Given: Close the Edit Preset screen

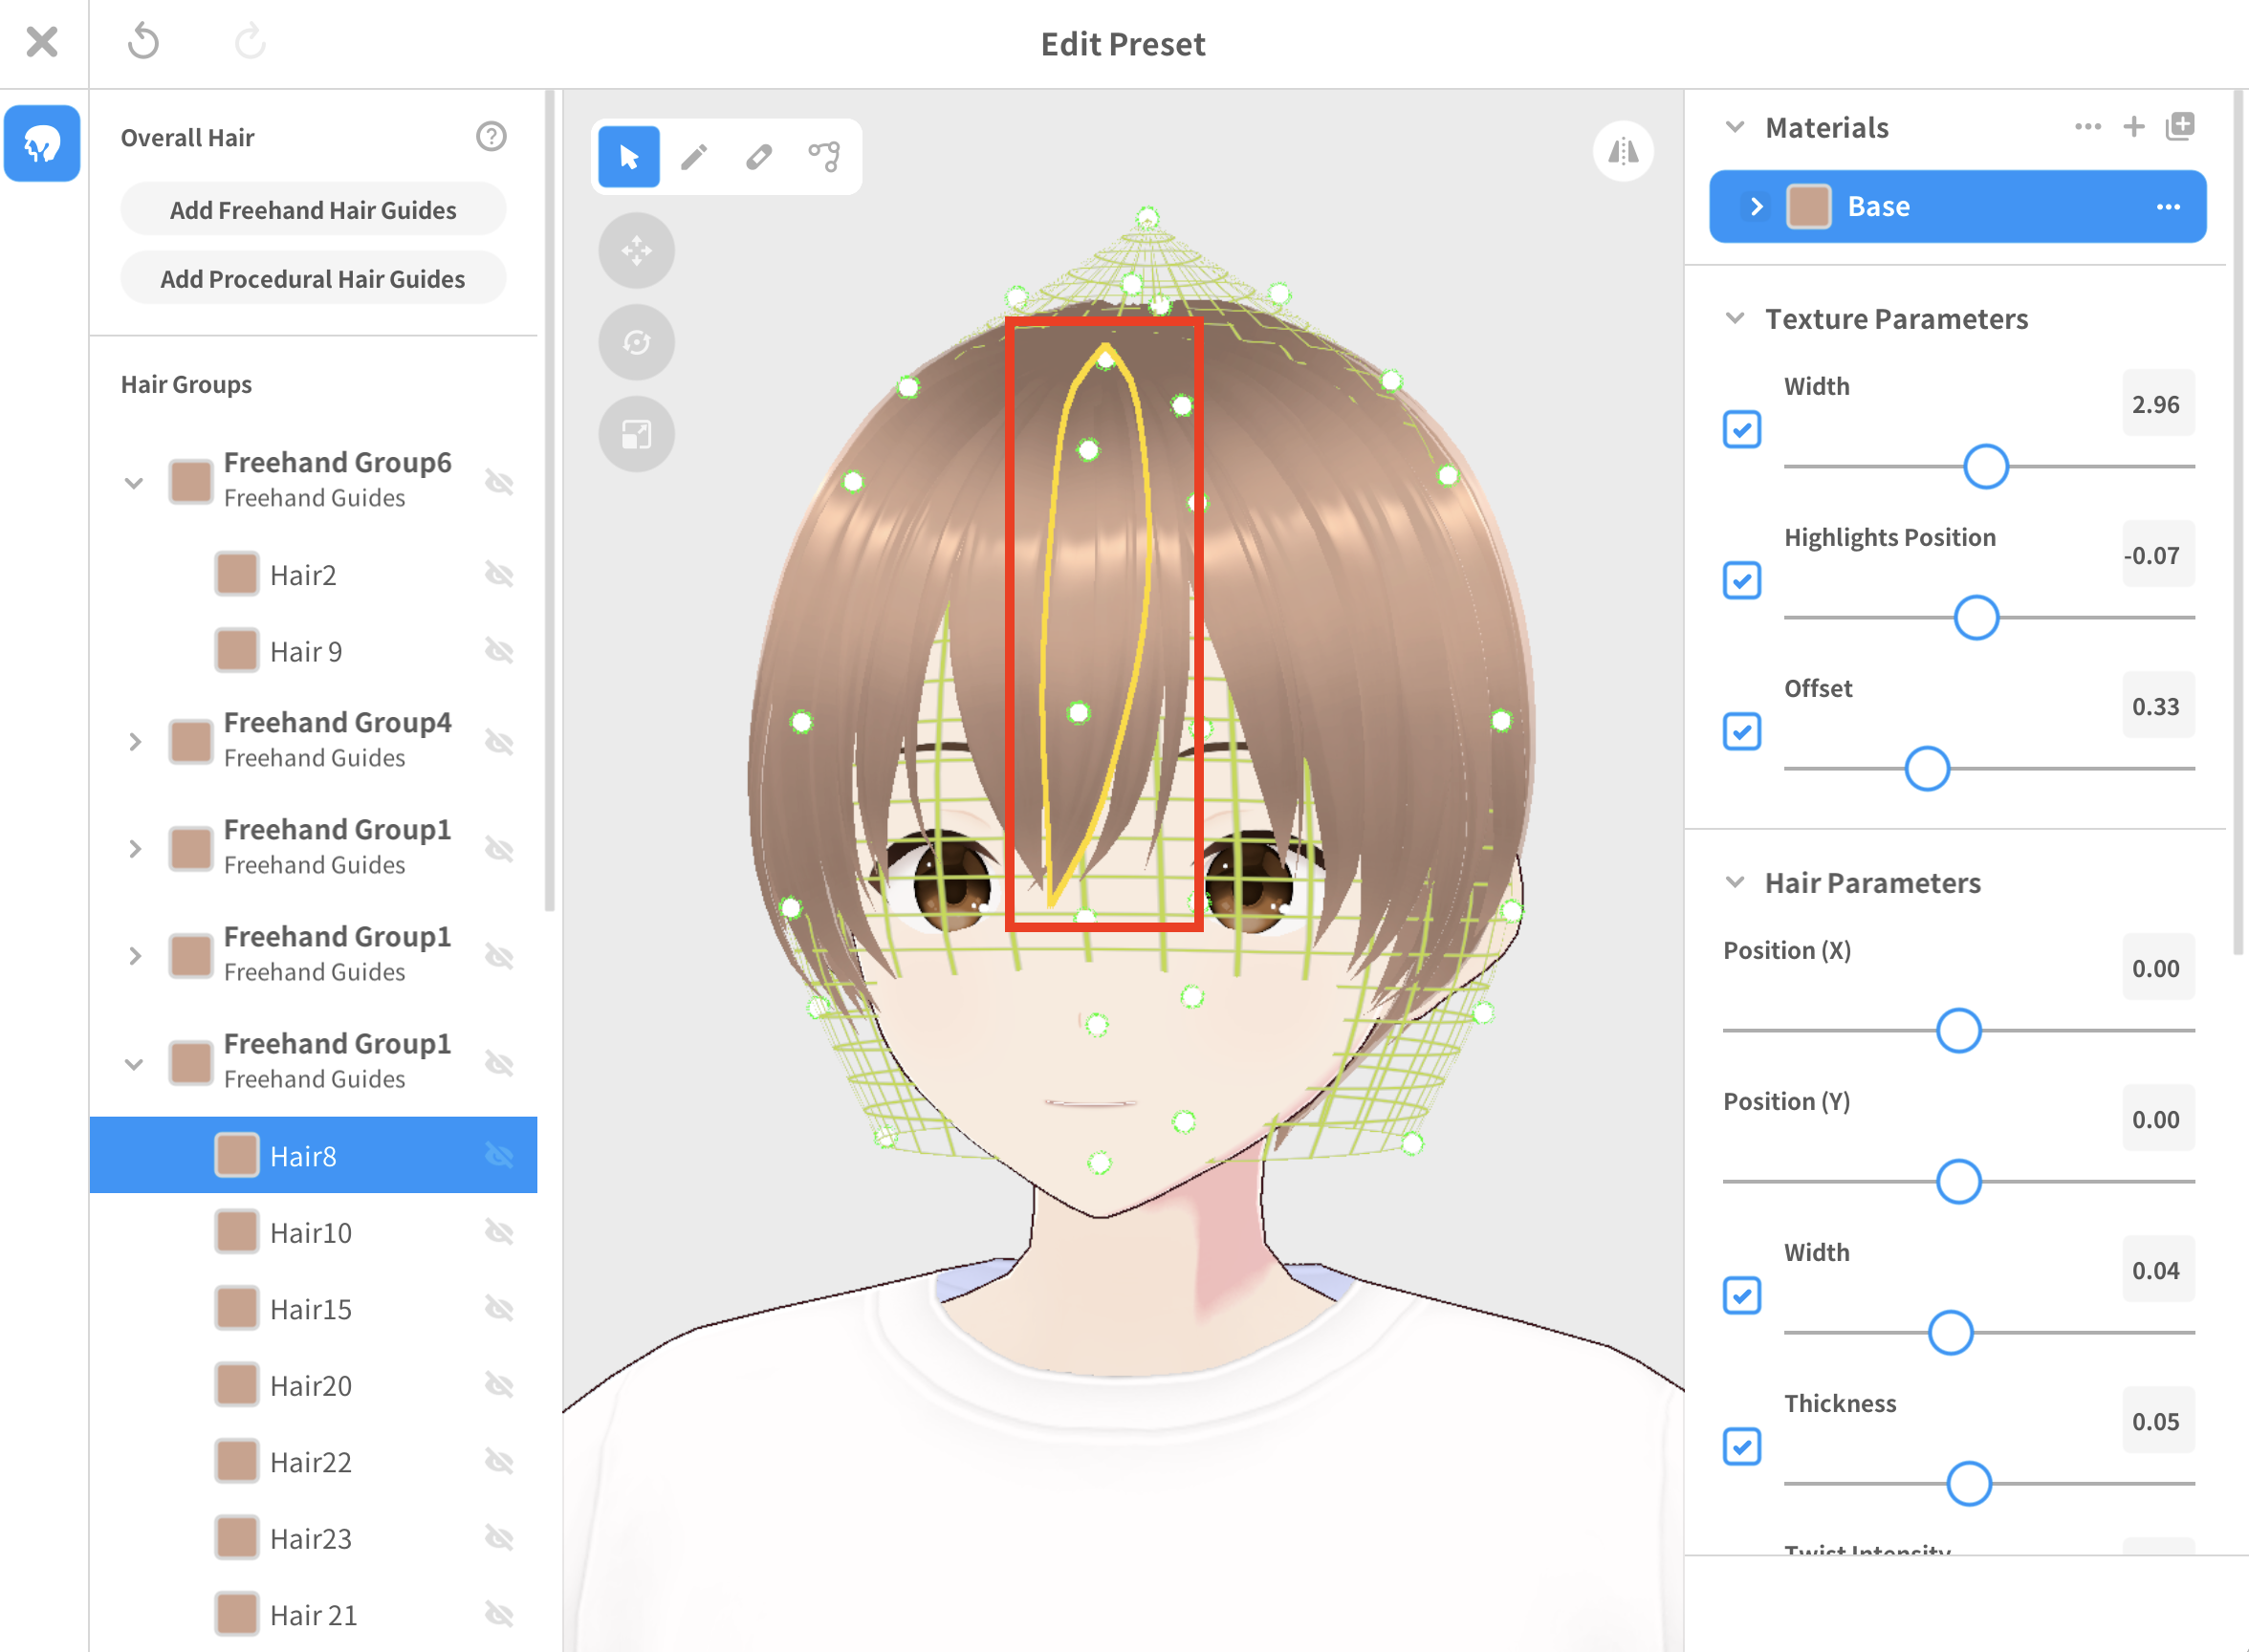Looking at the screenshot, I should click(x=42, y=42).
